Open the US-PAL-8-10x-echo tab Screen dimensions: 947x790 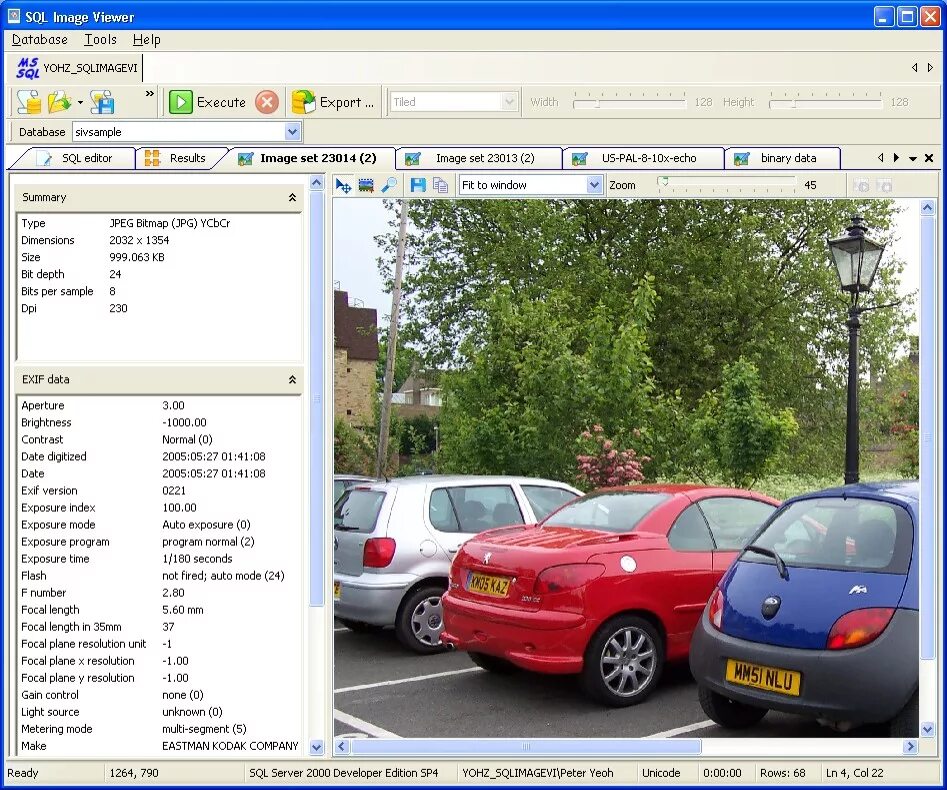pos(641,158)
